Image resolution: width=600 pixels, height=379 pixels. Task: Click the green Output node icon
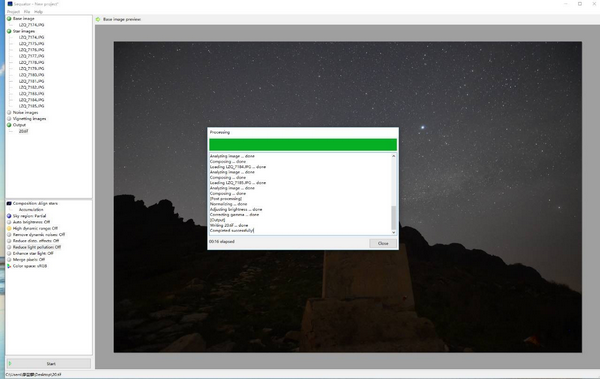[x=9, y=125]
